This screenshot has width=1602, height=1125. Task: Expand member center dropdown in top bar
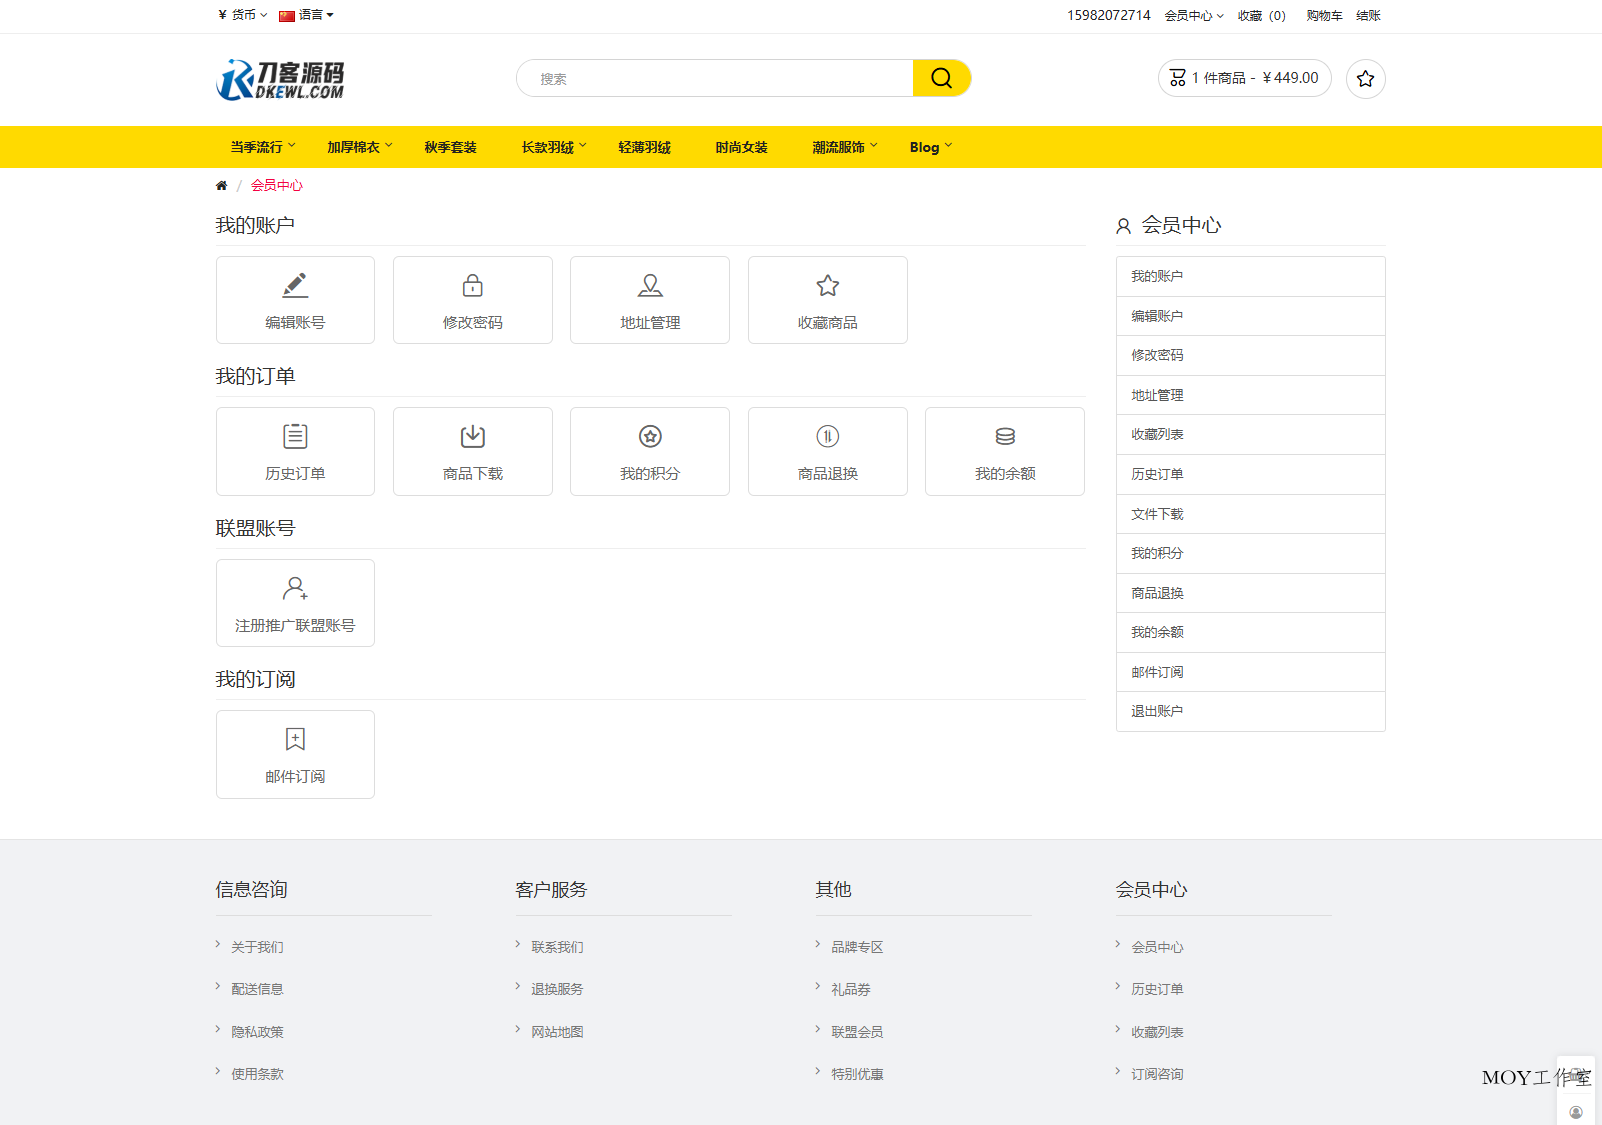1193,16
